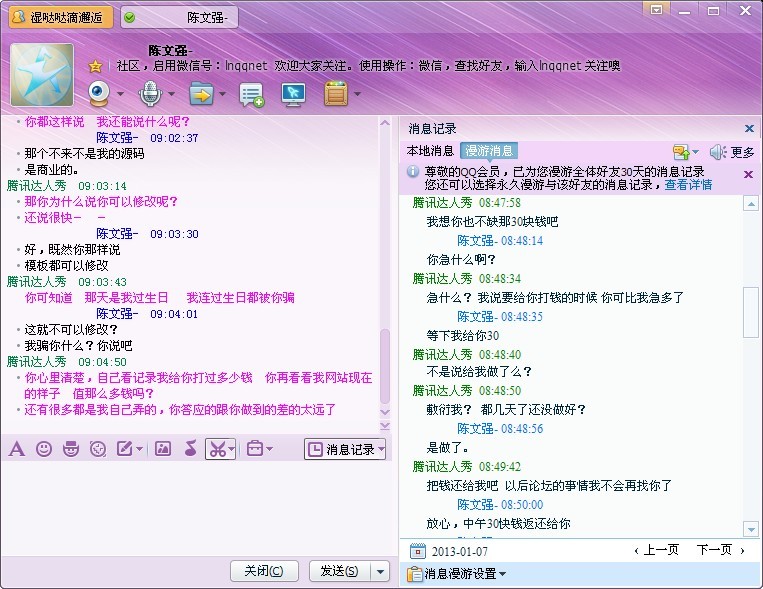Go to 下一页 of message history
Screen dimensions: 763x589
[x=721, y=550]
